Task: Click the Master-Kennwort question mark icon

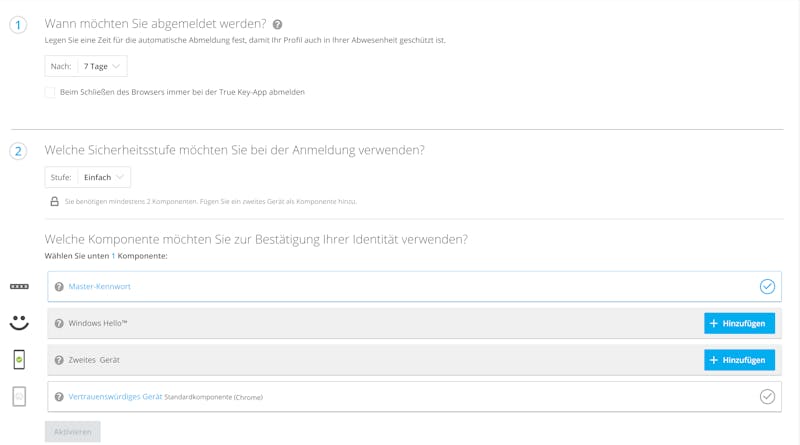Action: (x=59, y=287)
